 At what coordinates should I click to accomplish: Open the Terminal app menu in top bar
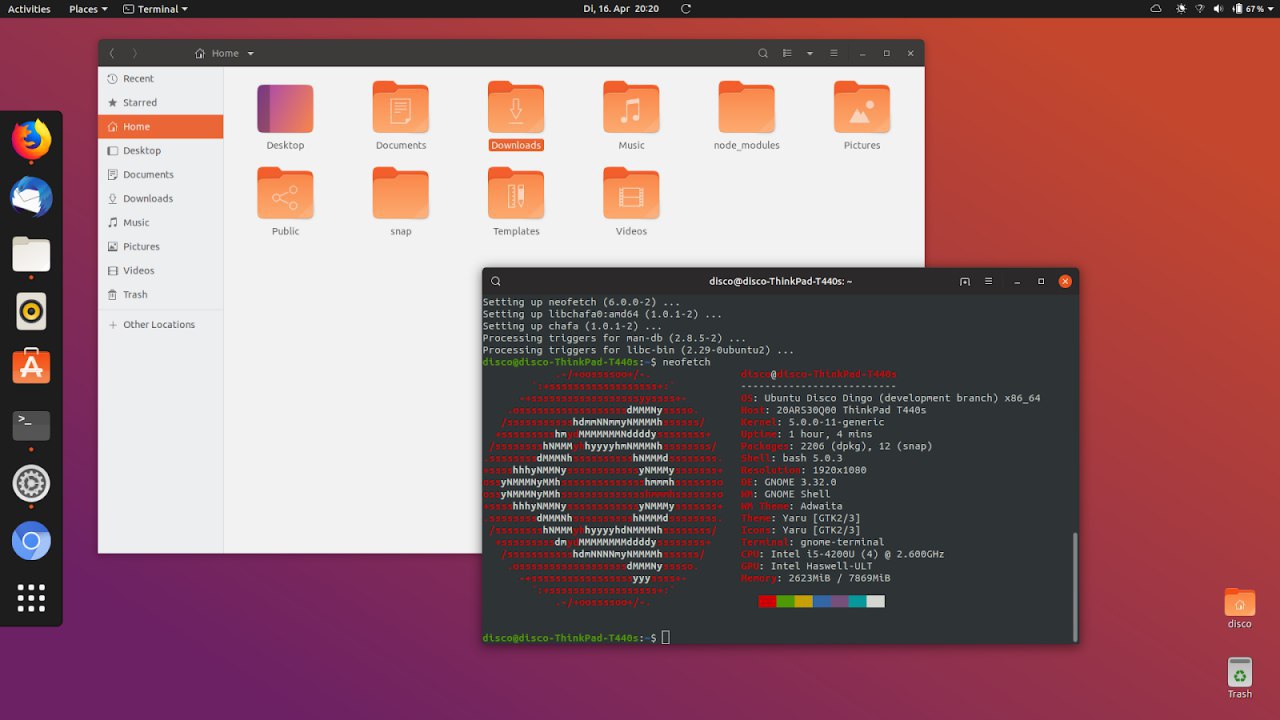[155, 9]
